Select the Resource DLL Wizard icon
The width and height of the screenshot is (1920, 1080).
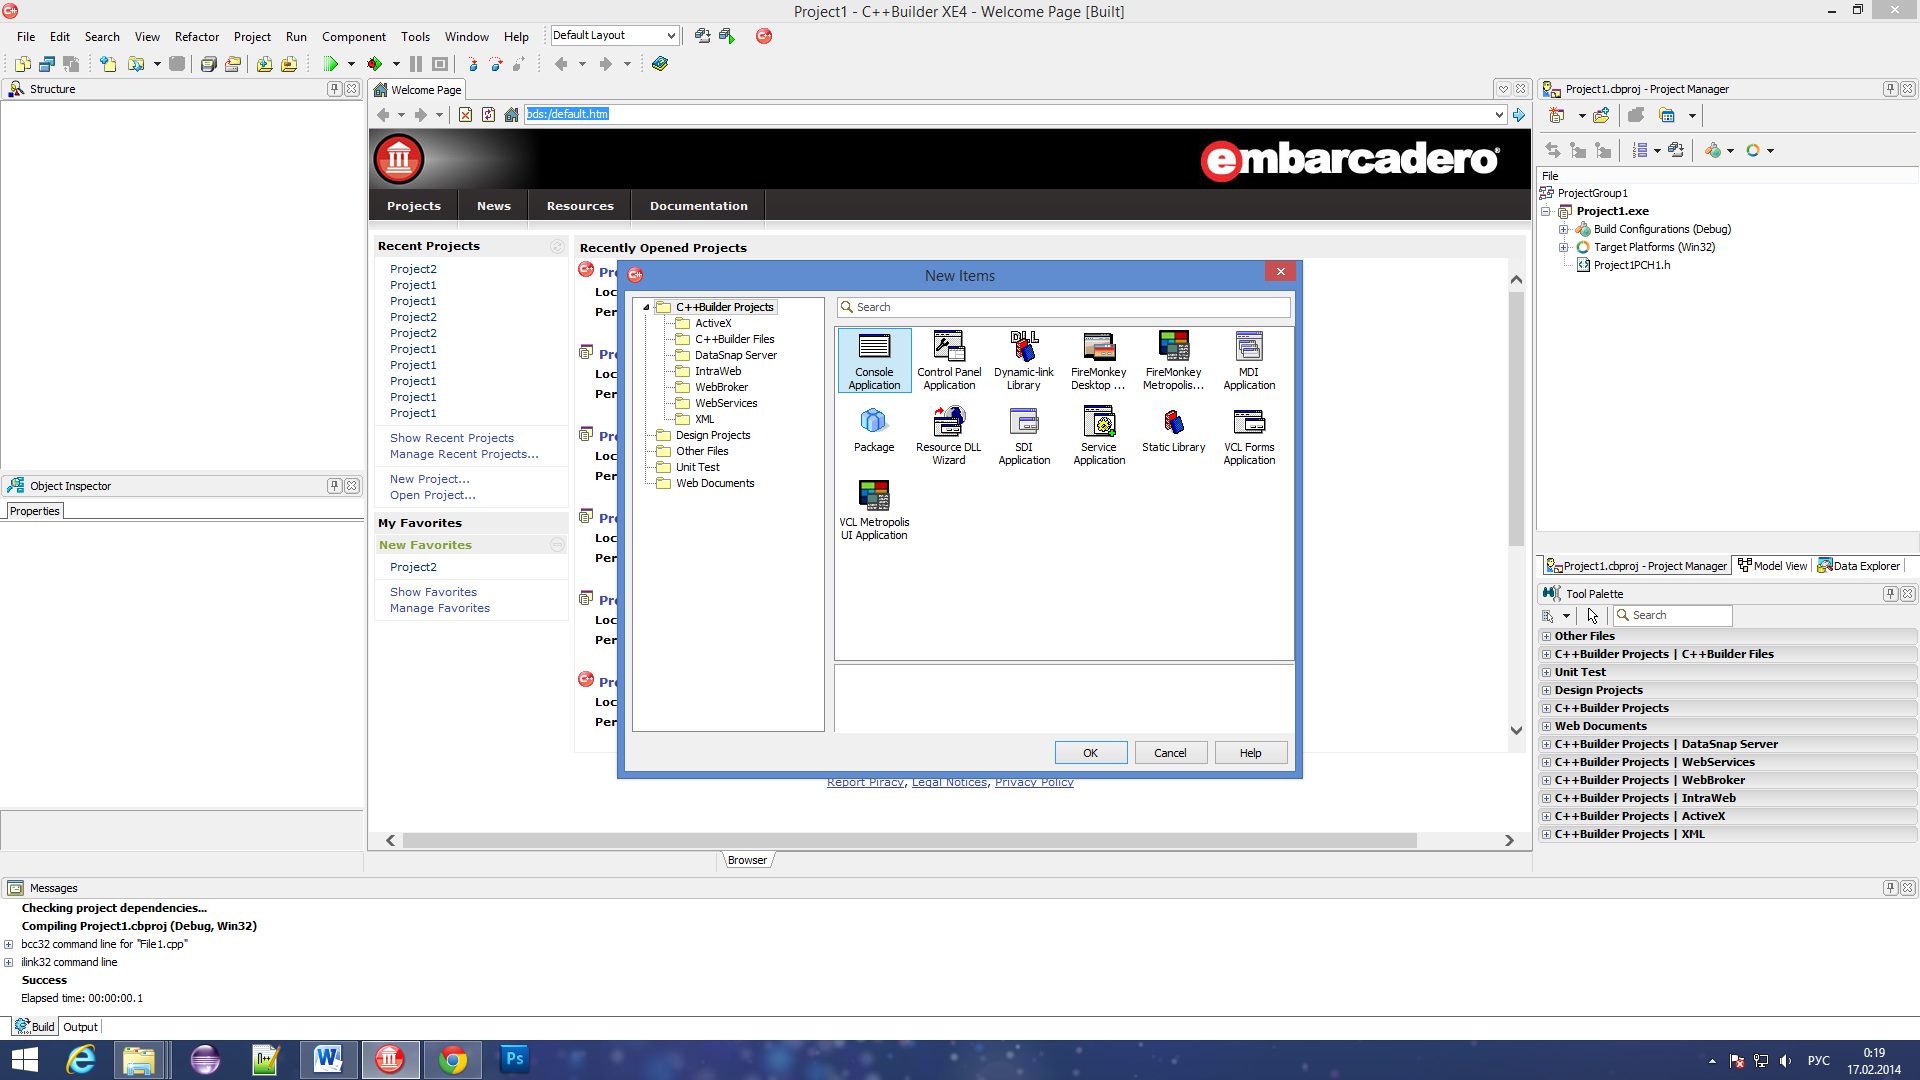[x=949, y=436]
